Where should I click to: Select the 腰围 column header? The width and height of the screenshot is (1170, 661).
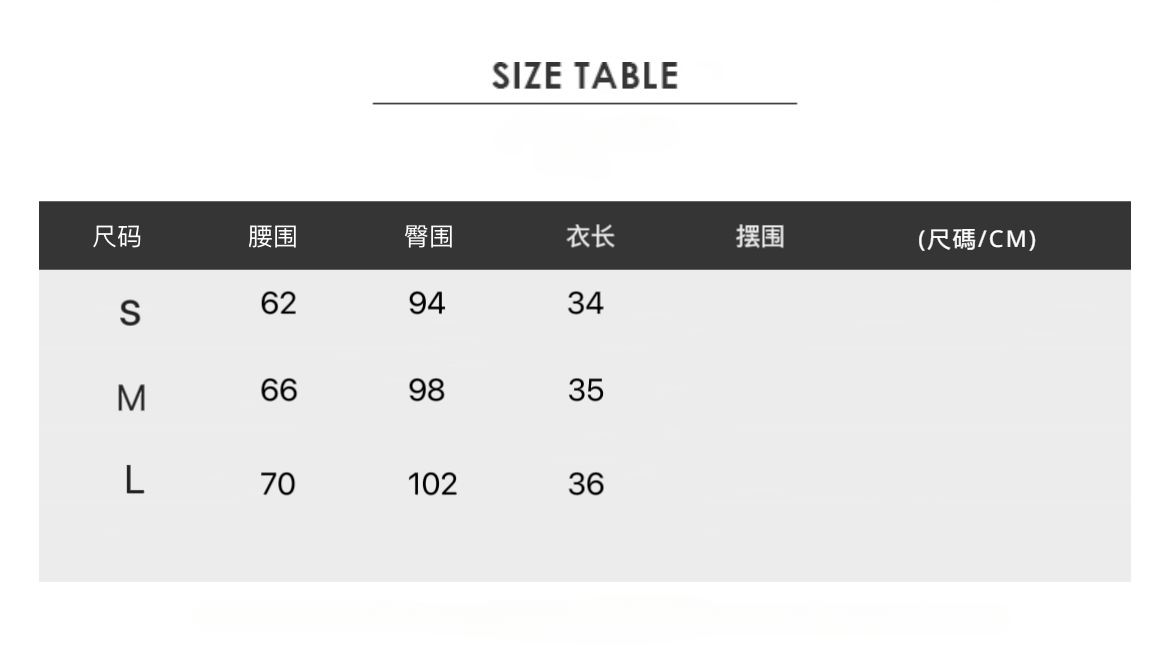coord(273,237)
